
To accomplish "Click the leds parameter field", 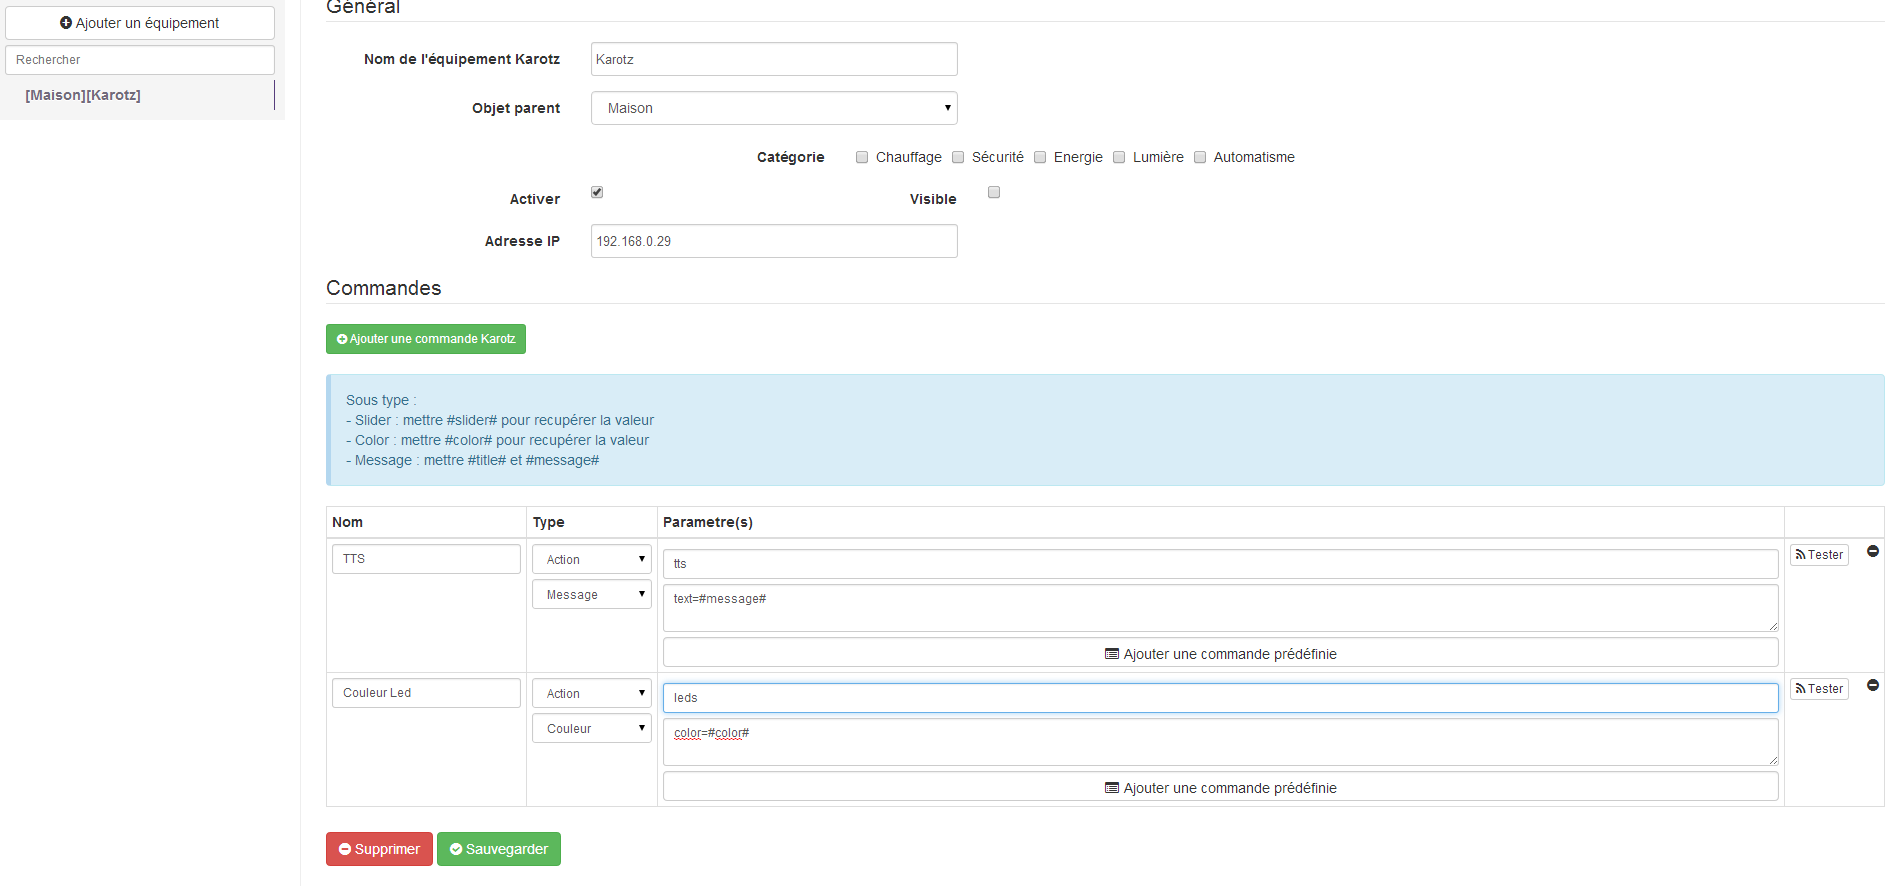I will point(1220,698).
